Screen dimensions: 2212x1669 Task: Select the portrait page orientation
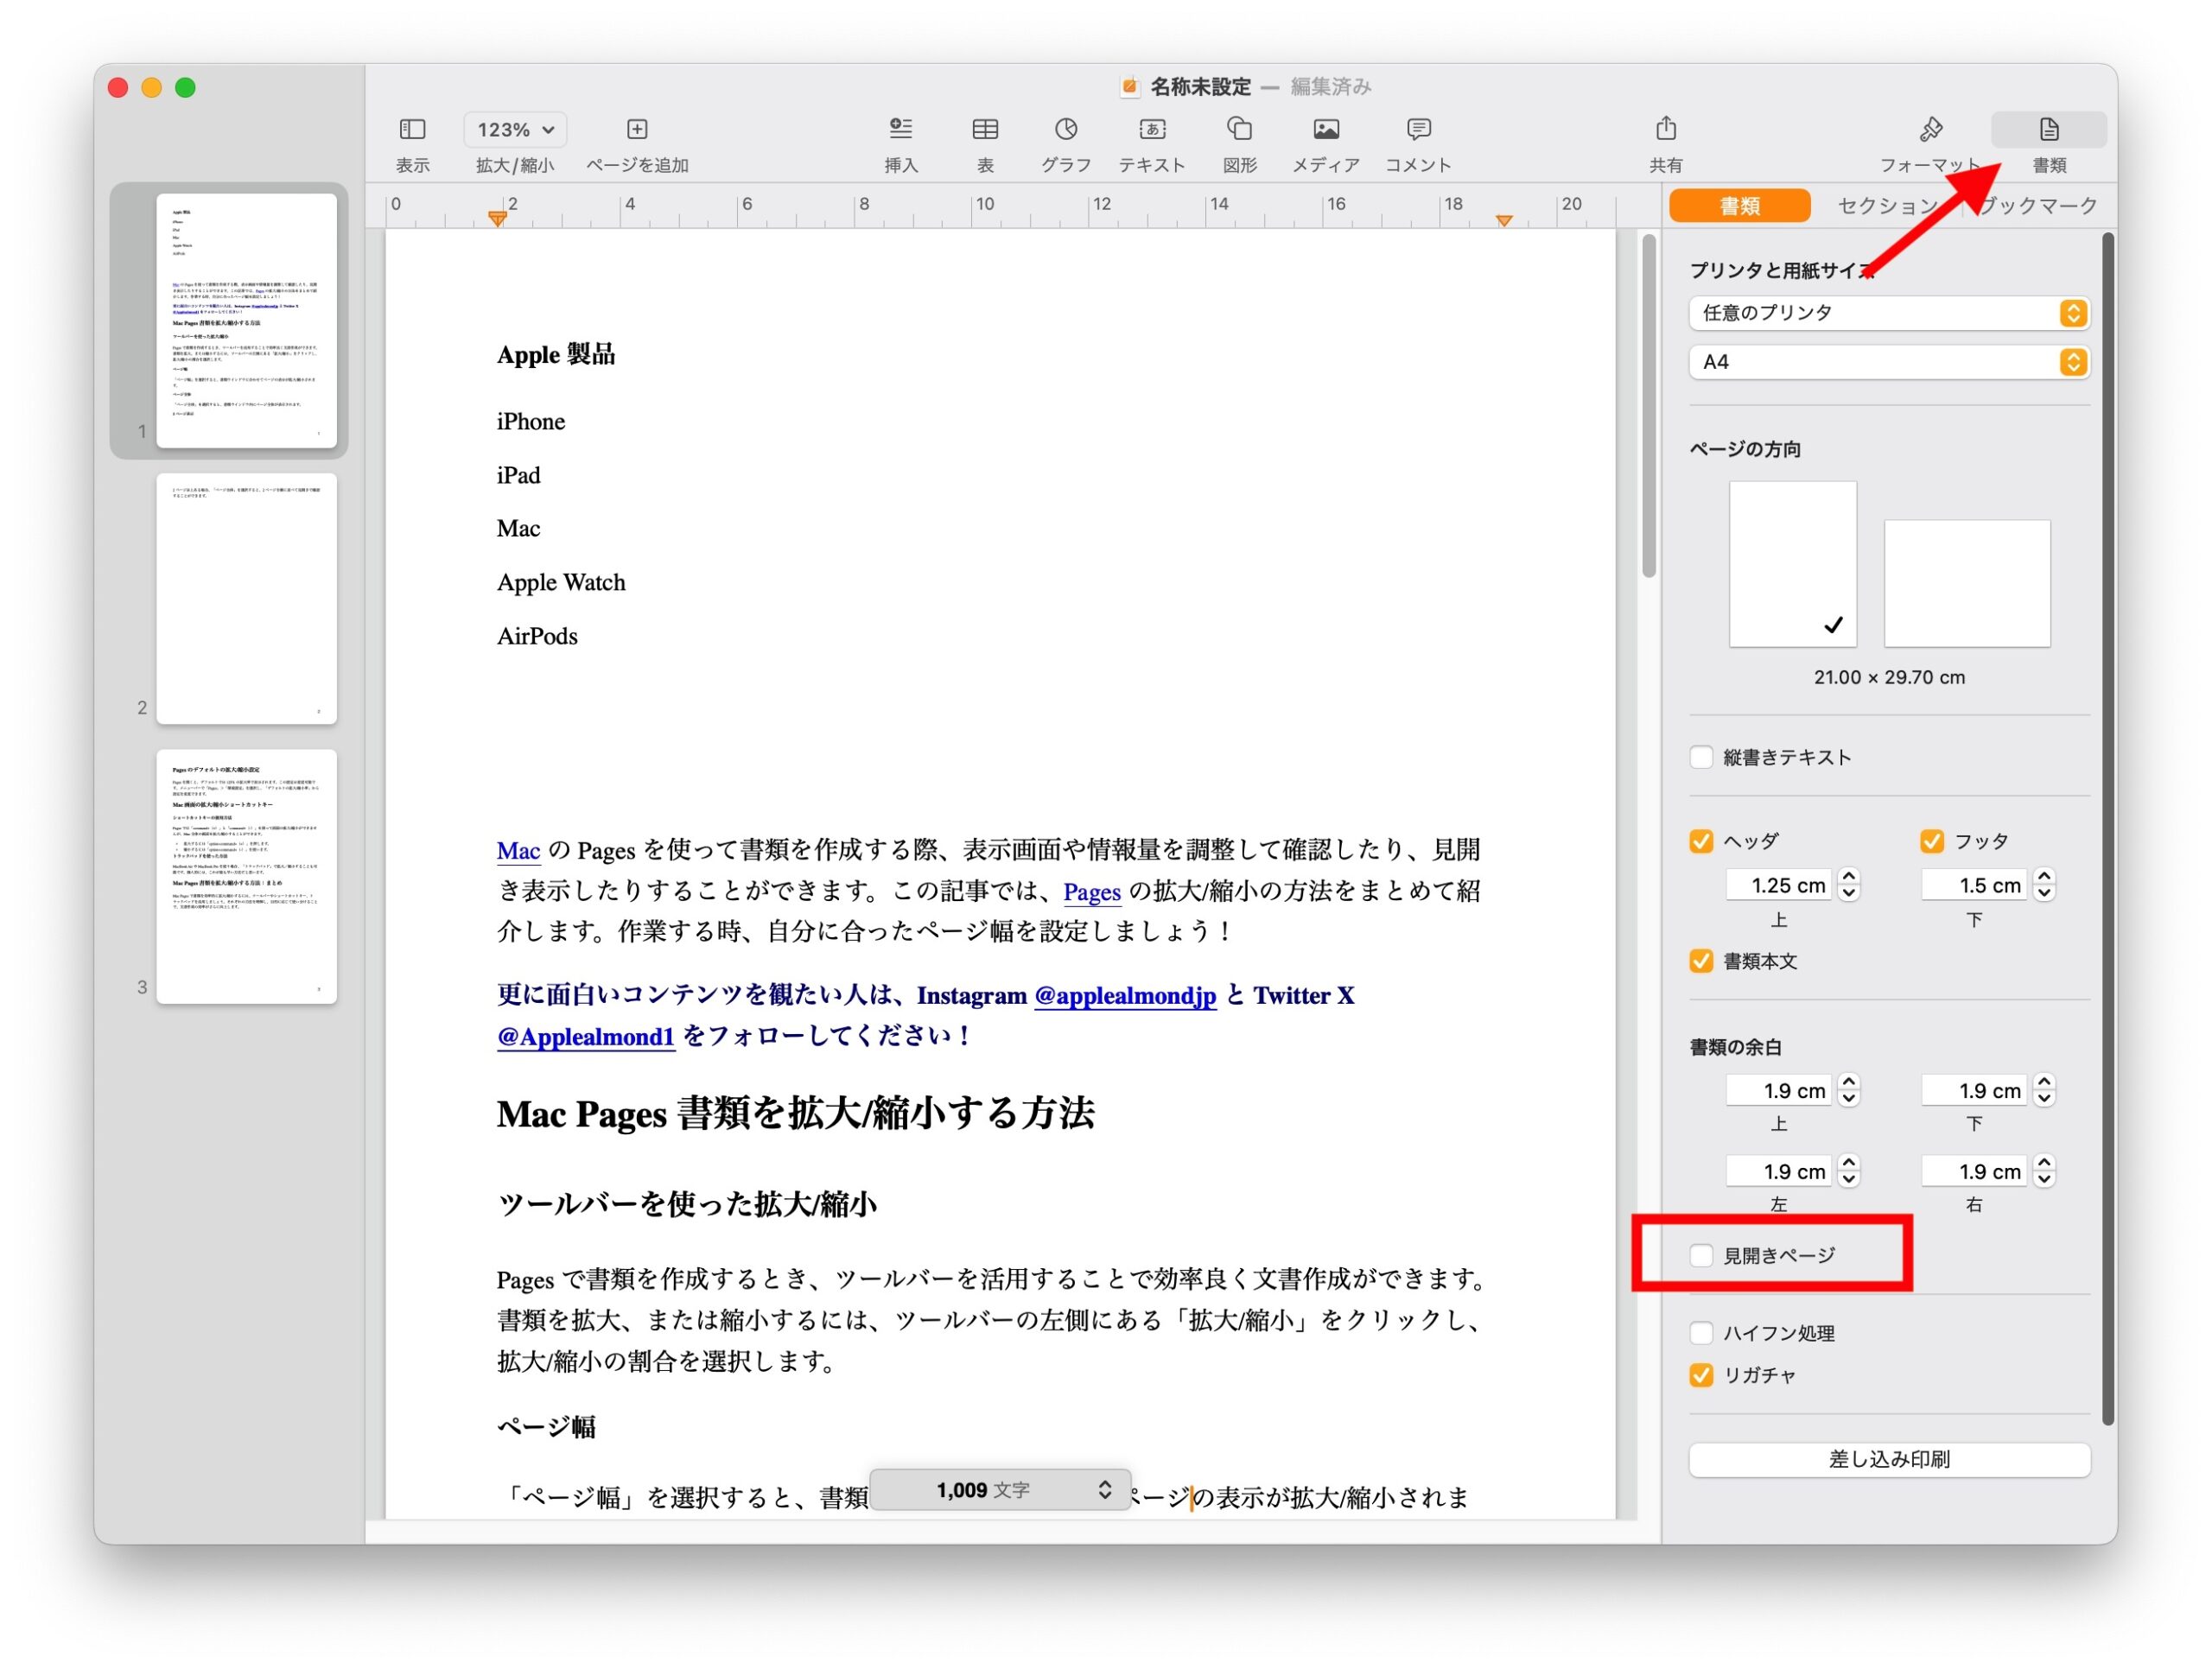(x=1792, y=564)
